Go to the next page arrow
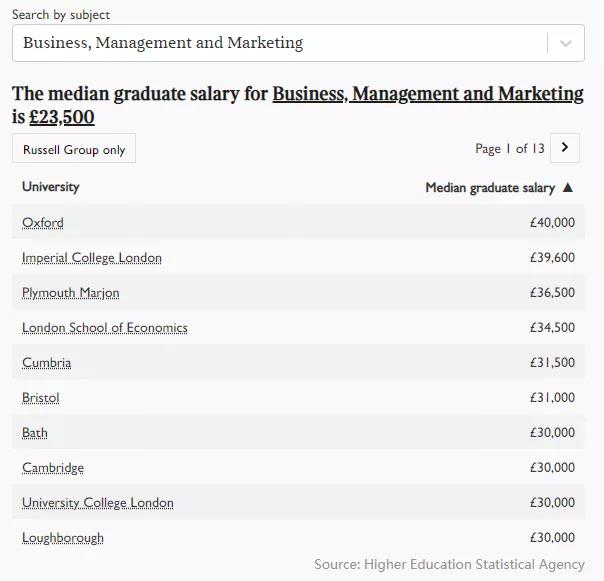Image resolution: width=604 pixels, height=581 pixels. 564,148
